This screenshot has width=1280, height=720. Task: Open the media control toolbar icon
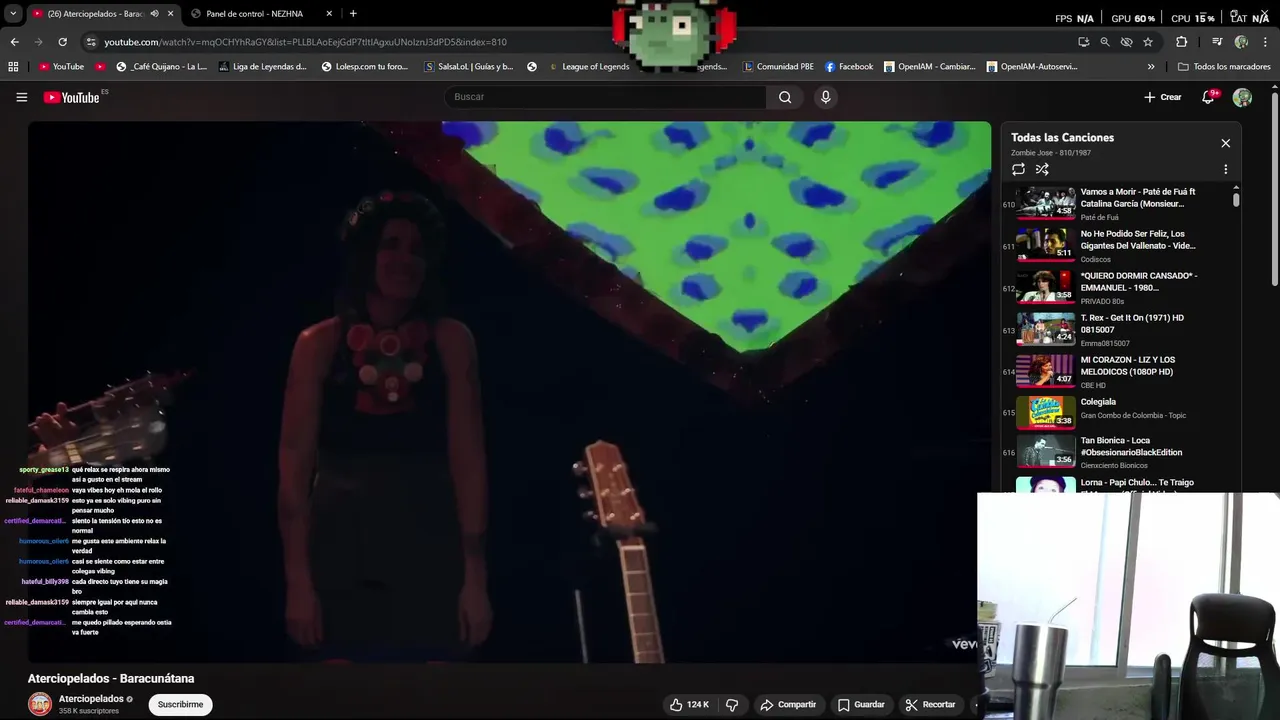(1217, 42)
